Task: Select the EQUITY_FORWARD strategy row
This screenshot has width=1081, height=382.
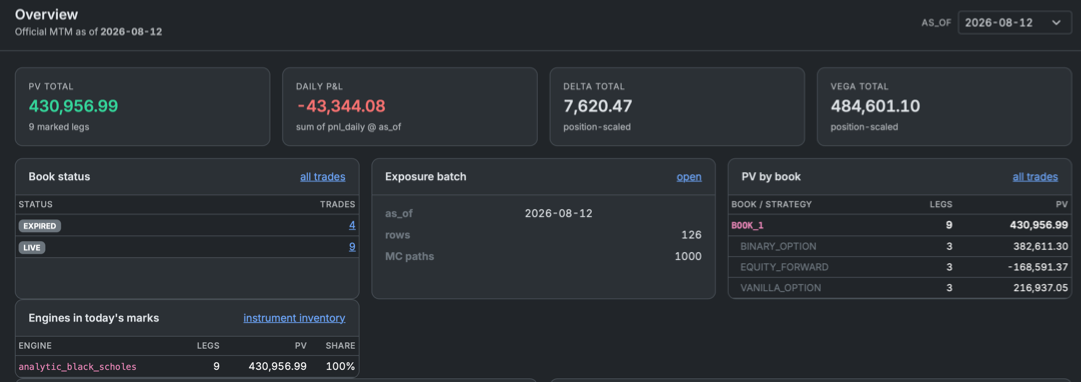Action: point(900,267)
